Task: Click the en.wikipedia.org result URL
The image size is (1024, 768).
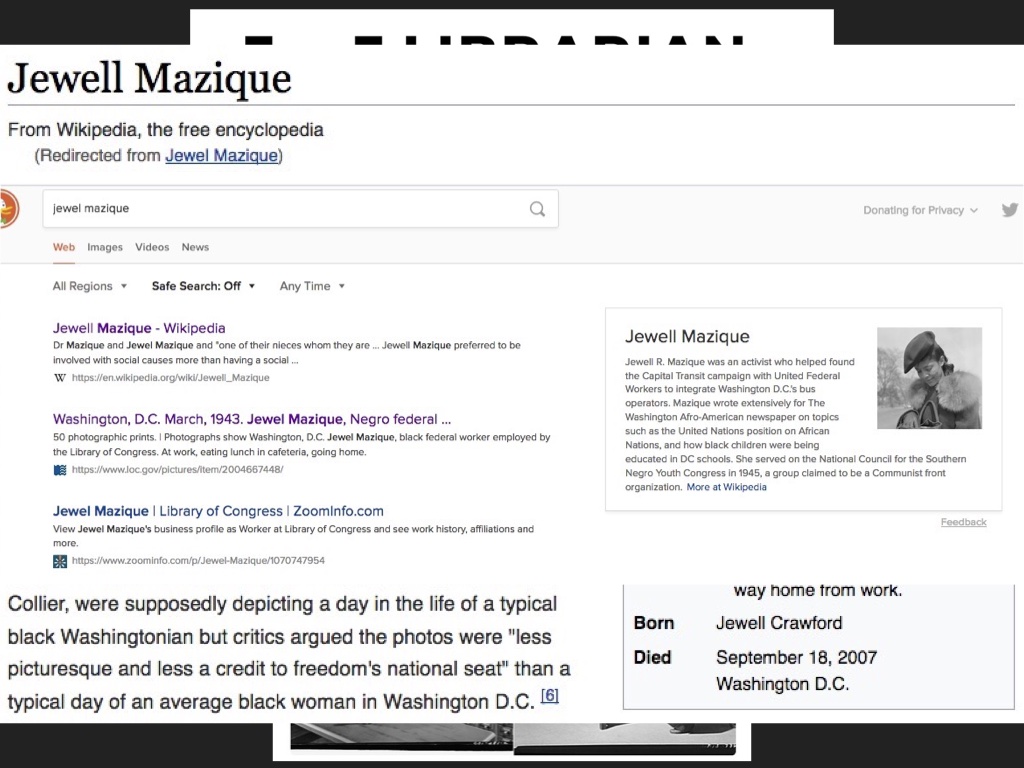Action: point(170,377)
